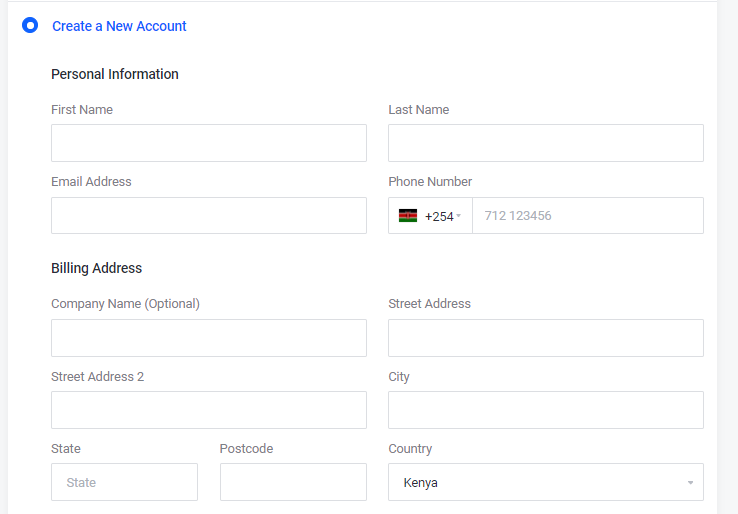Click the Create a New Account link text

pyautogui.click(x=119, y=26)
